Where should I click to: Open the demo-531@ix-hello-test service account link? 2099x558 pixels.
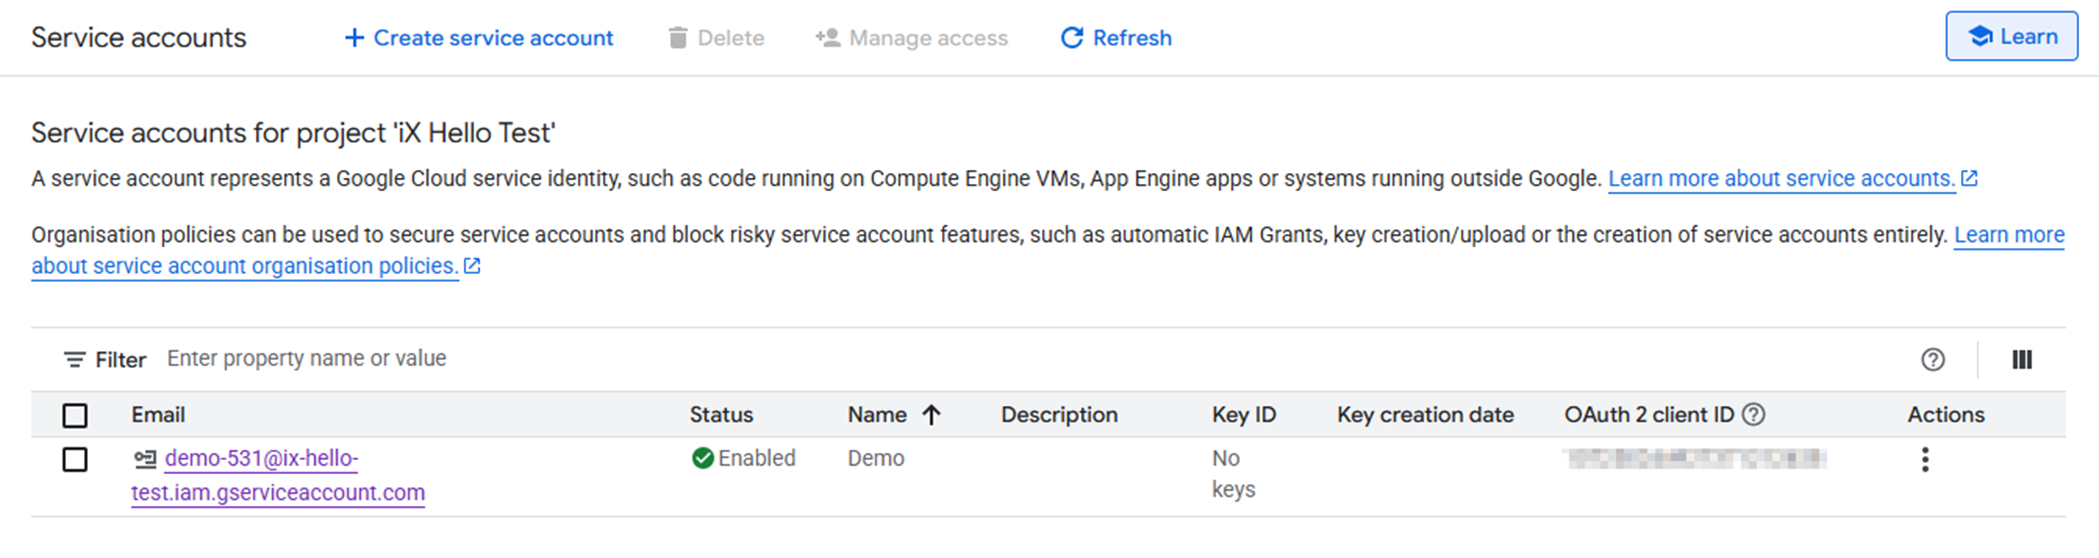coord(262,459)
